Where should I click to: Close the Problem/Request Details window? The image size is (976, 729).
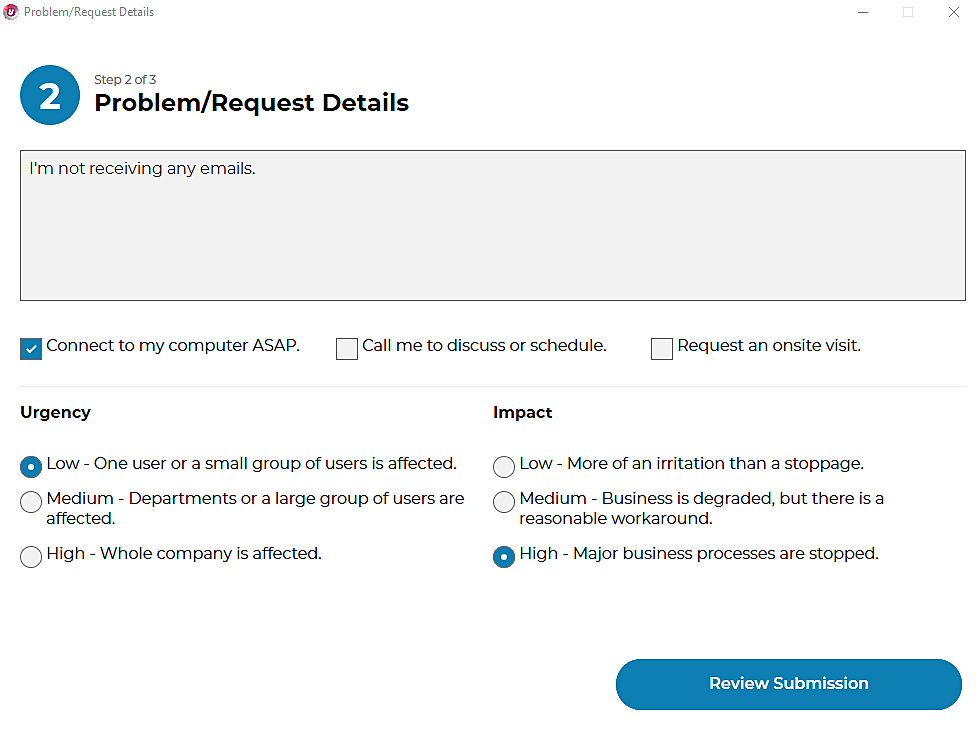click(x=953, y=12)
